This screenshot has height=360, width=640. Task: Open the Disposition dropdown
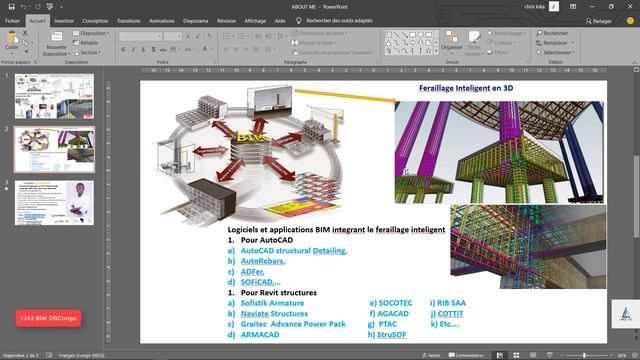(x=91, y=33)
